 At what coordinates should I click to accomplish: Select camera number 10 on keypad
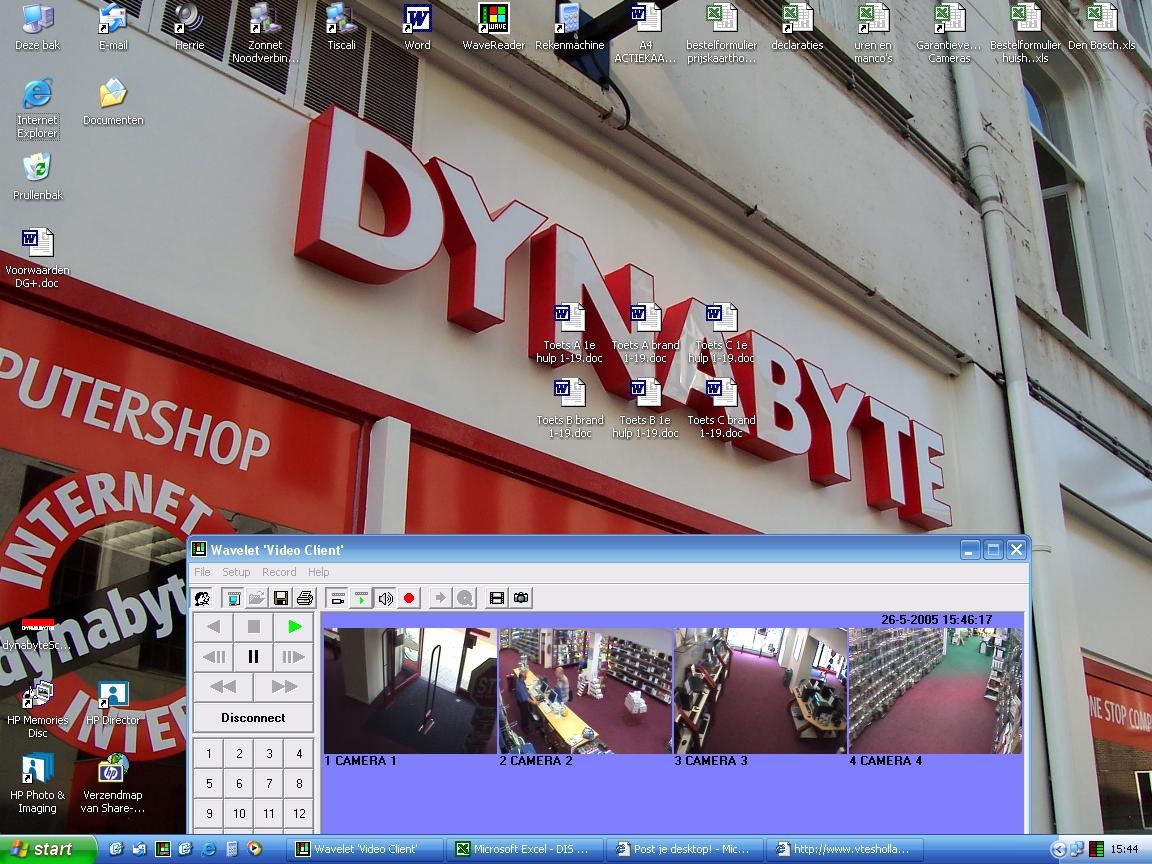click(x=240, y=813)
